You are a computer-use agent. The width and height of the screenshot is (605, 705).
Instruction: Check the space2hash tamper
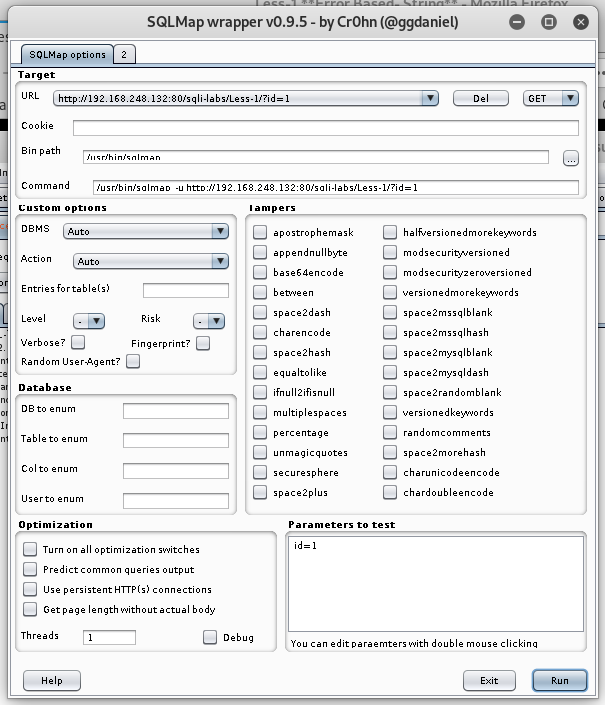(x=260, y=352)
